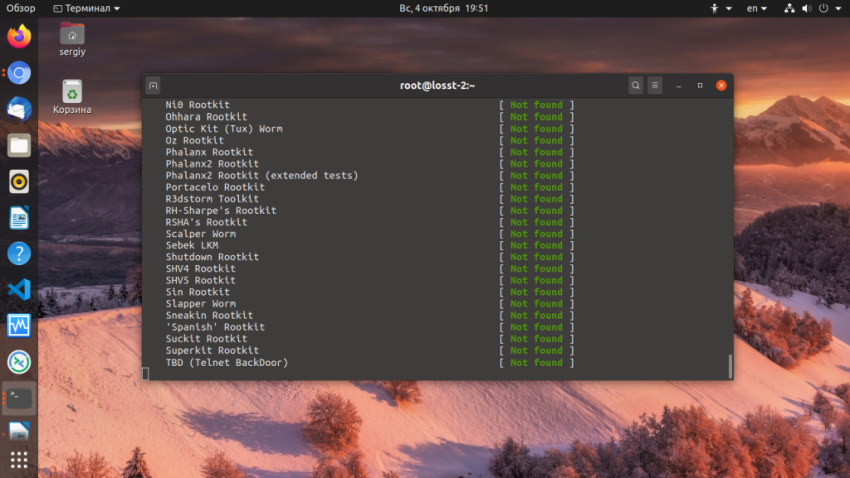Open the terminal hamburger menu
850x478 pixels.
655,86
